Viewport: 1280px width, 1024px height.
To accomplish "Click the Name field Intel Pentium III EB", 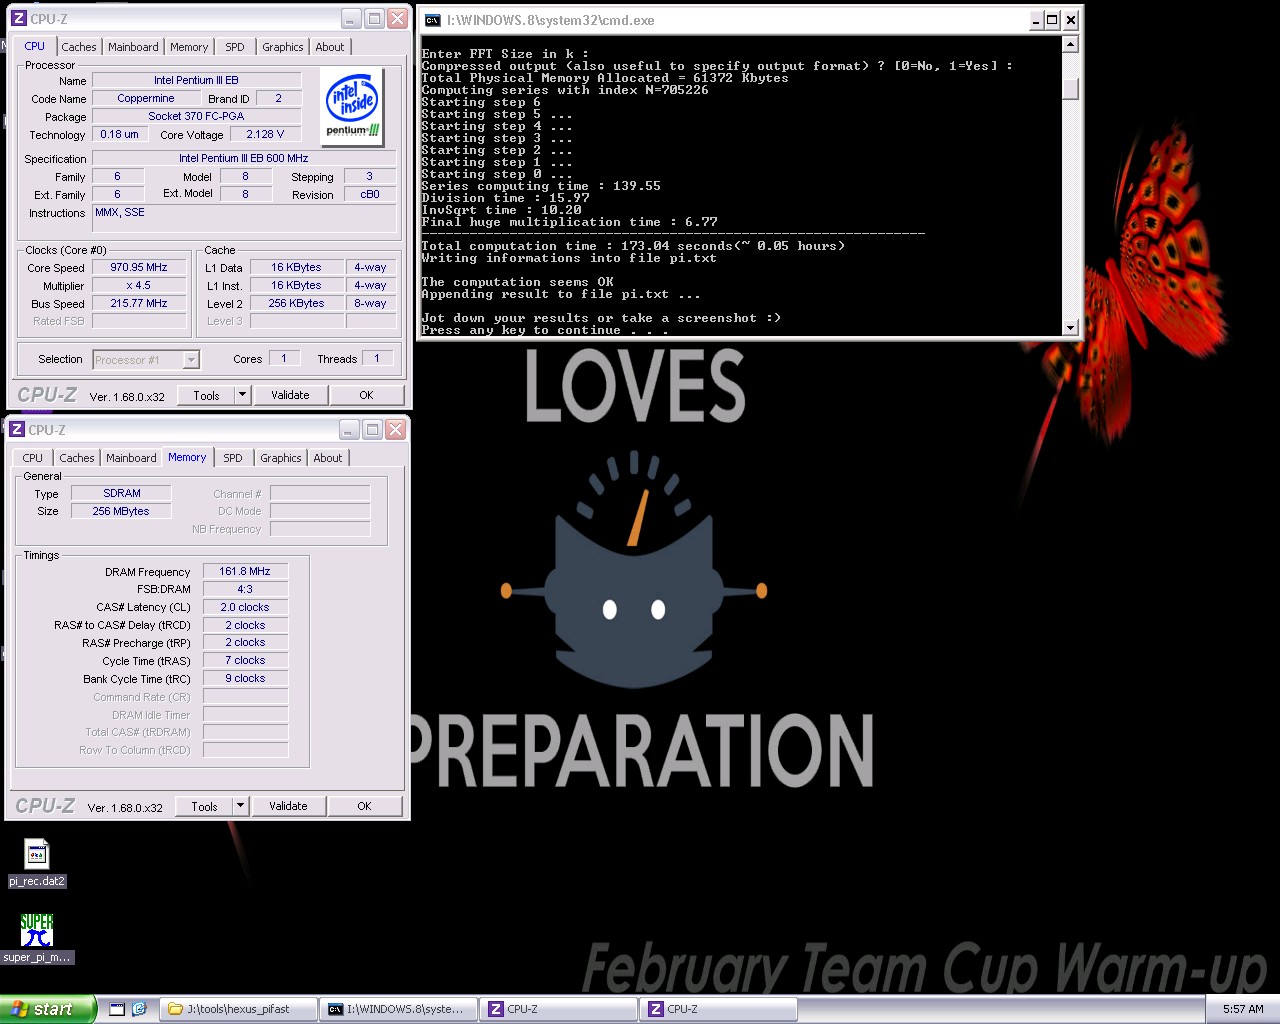I will pyautogui.click(x=196, y=80).
